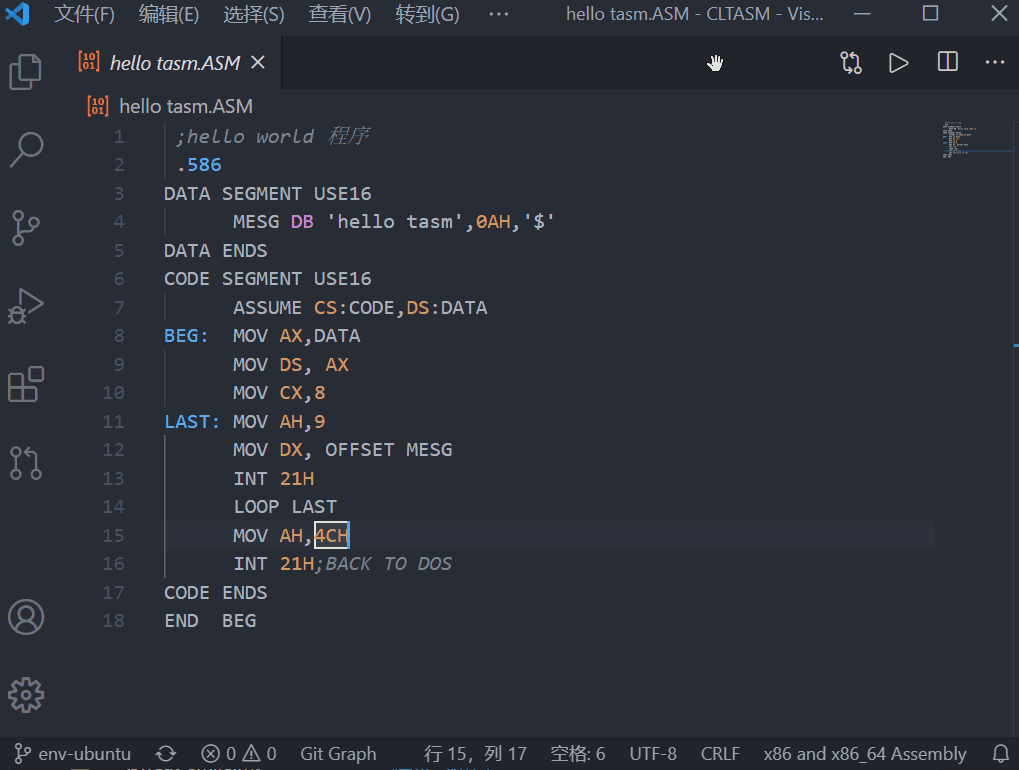Click the env-ubuntu remote indicator
The height and width of the screenshot is (770, 1019).
[x=70, y=753]
